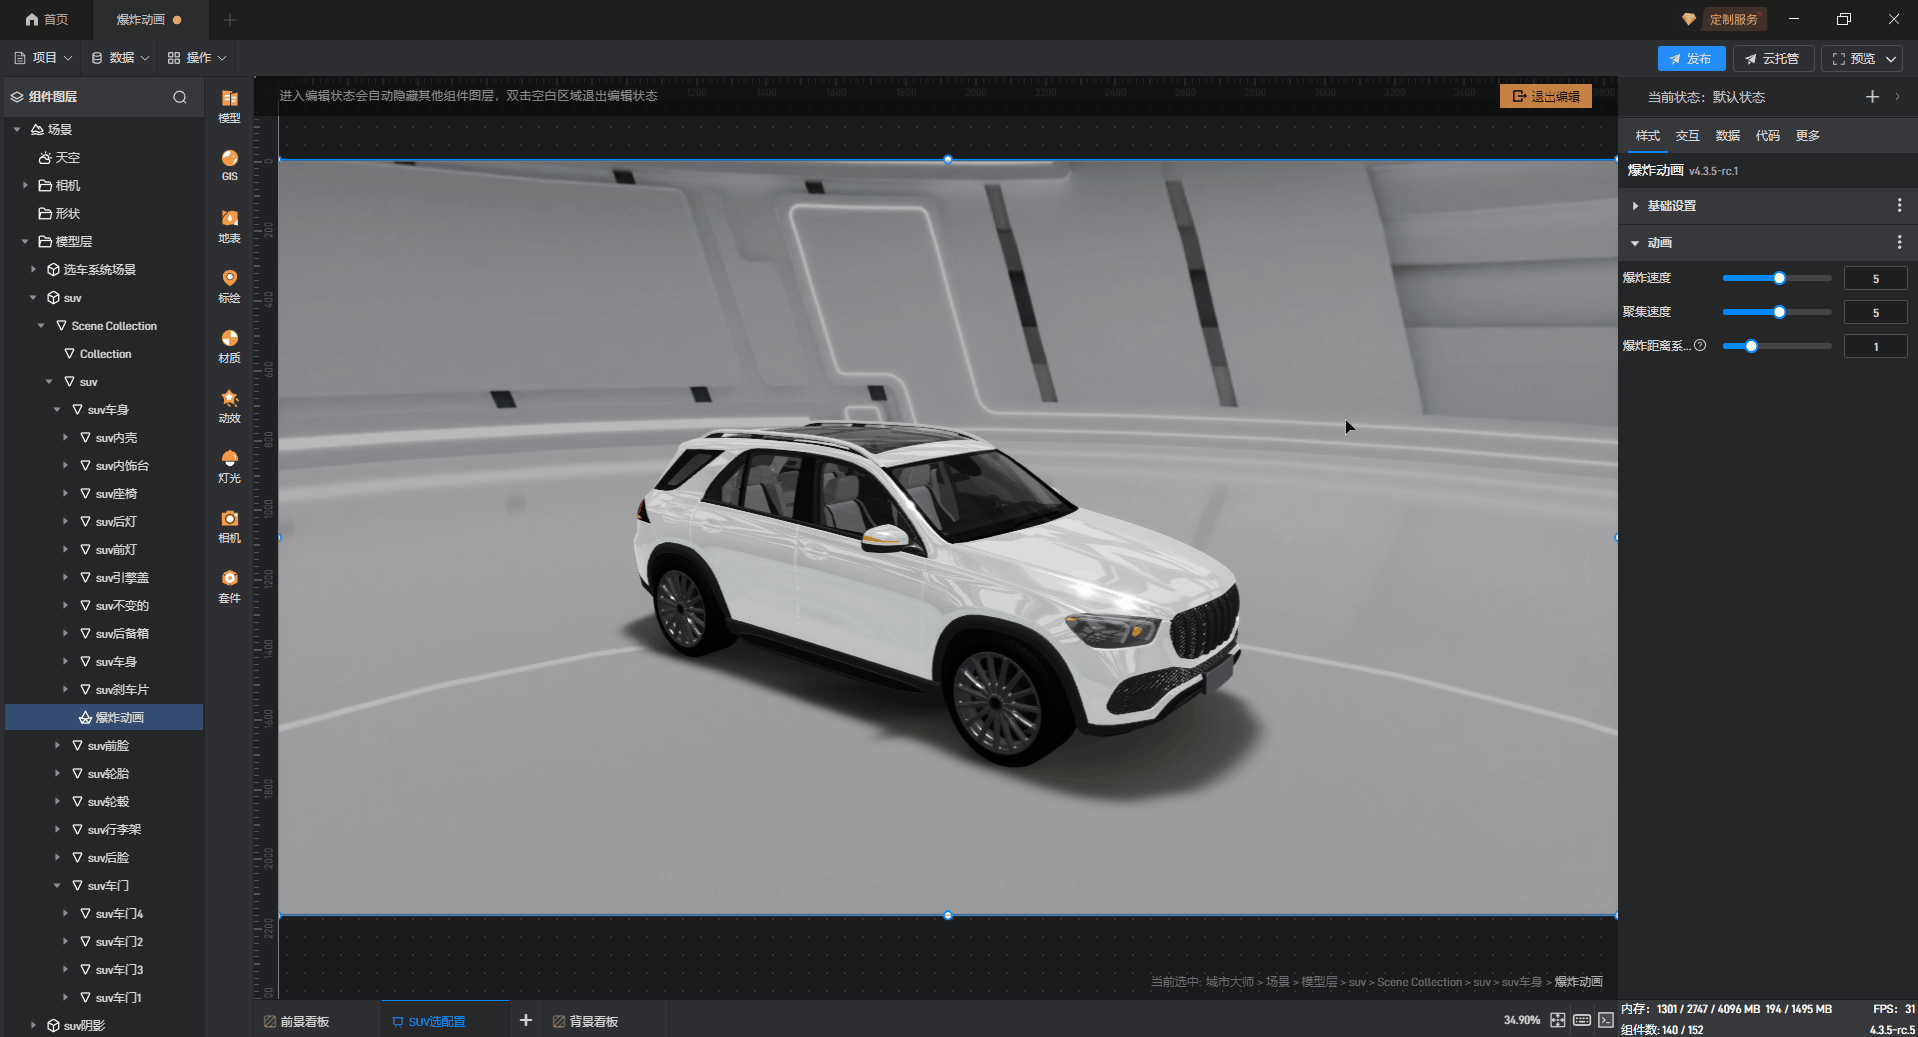Image resolution: width=1918 pixels, height=1037 pixels.
Task: Switch to the 交互 tab
Action: point(1688,136)
